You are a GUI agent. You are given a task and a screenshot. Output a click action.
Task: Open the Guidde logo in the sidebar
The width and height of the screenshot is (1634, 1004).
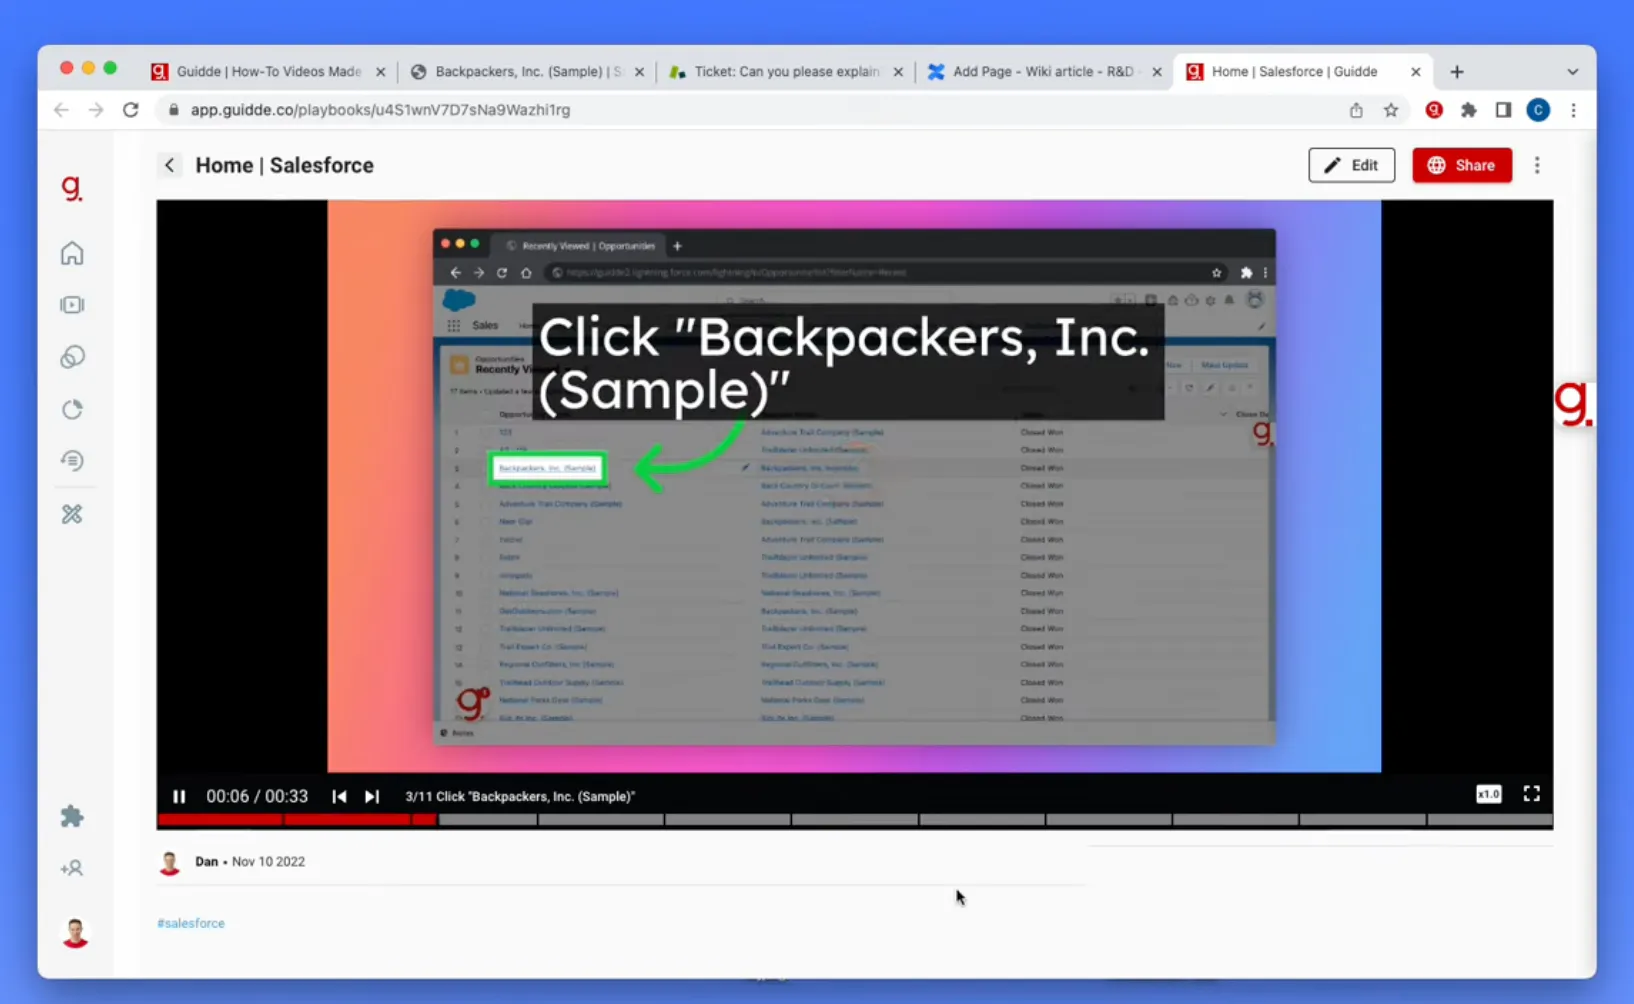pos(72,188)
